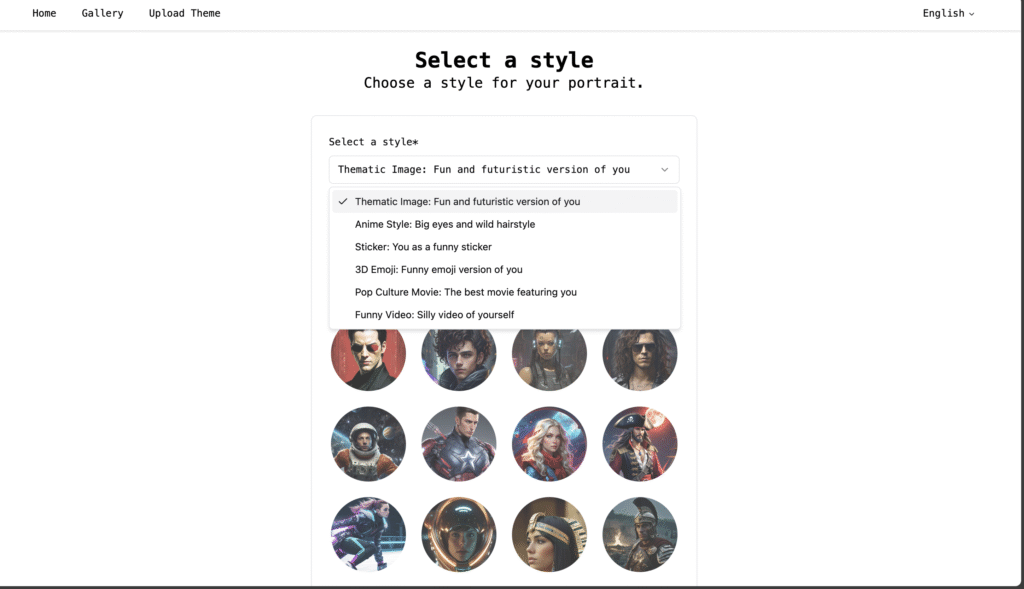Image resolution: width=1024 pixels, height=589 pixels.
Task: Open the English language dropdown
Action: point(948,13)
